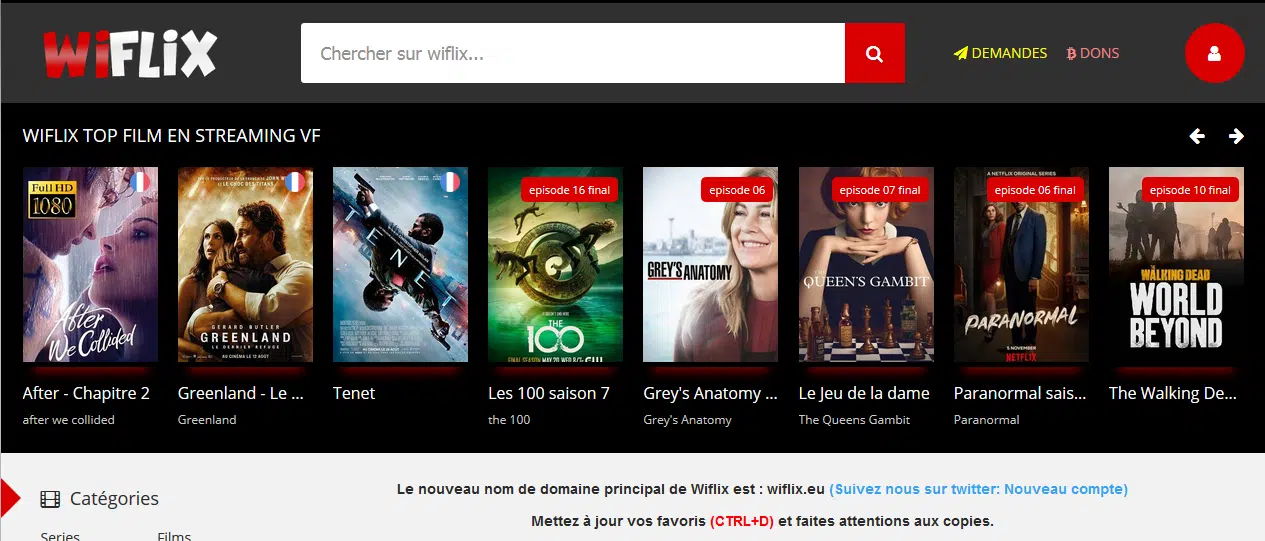Click the 'the 100' subtitle text

point(509,420)
